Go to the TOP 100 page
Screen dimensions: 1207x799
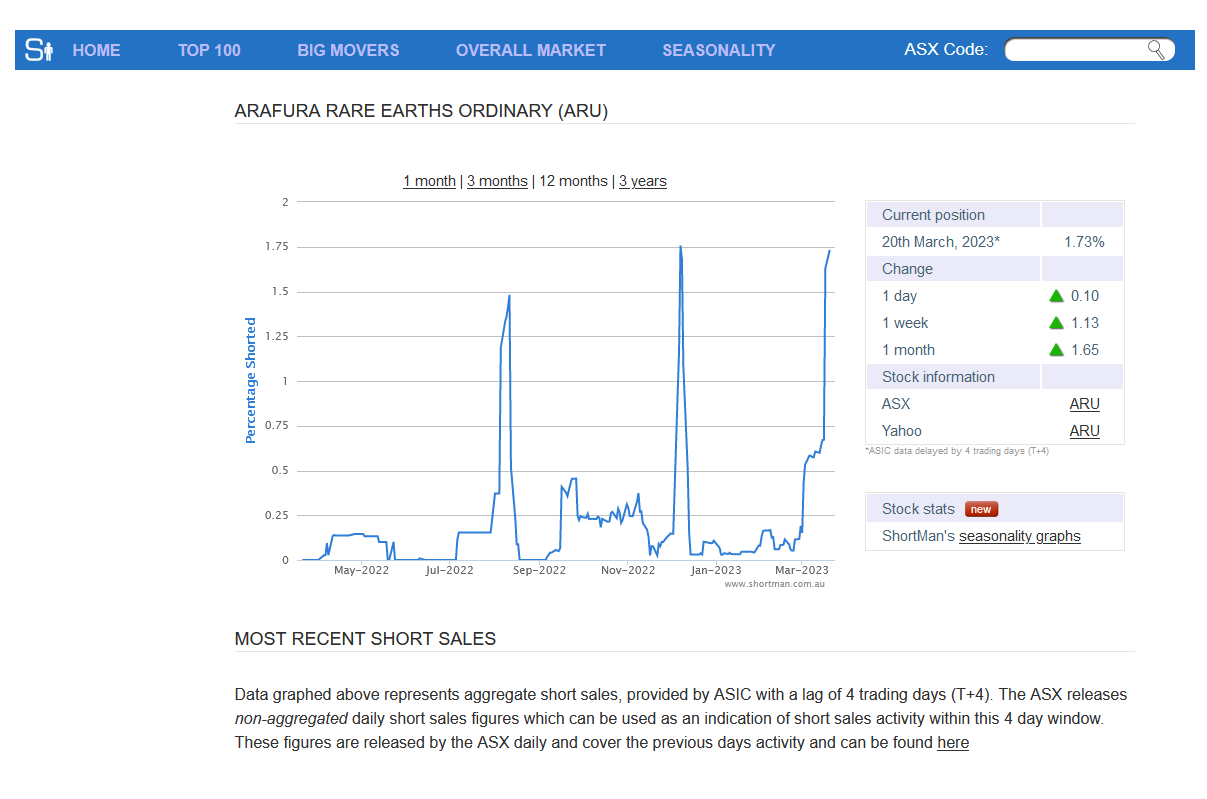point(209,50)
